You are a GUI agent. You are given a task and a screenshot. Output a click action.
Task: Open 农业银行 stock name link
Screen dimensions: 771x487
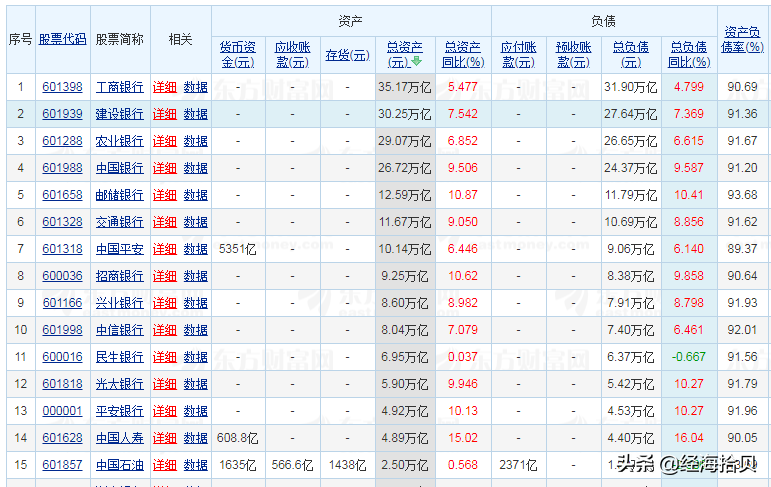[x=119, y=141]
